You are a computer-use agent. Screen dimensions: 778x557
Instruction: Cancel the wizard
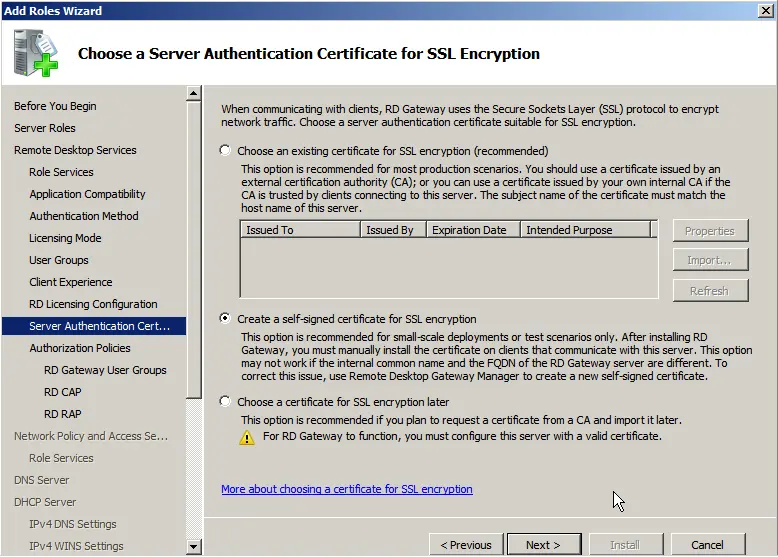[x=707, y=545]
